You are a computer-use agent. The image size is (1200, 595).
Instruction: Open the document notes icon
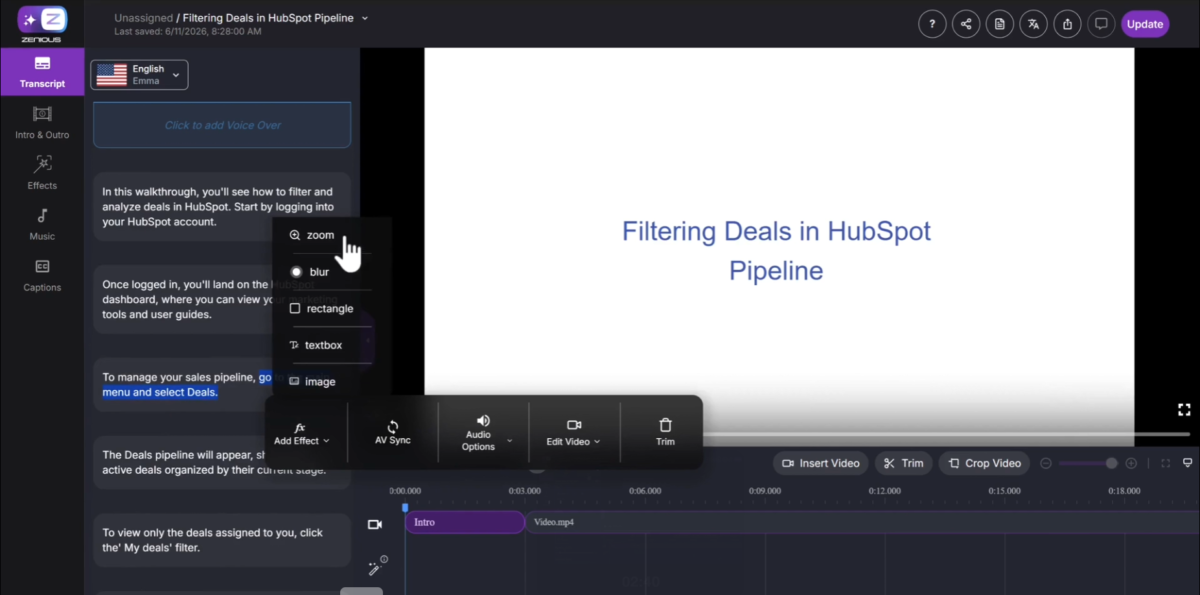(999, 24)
